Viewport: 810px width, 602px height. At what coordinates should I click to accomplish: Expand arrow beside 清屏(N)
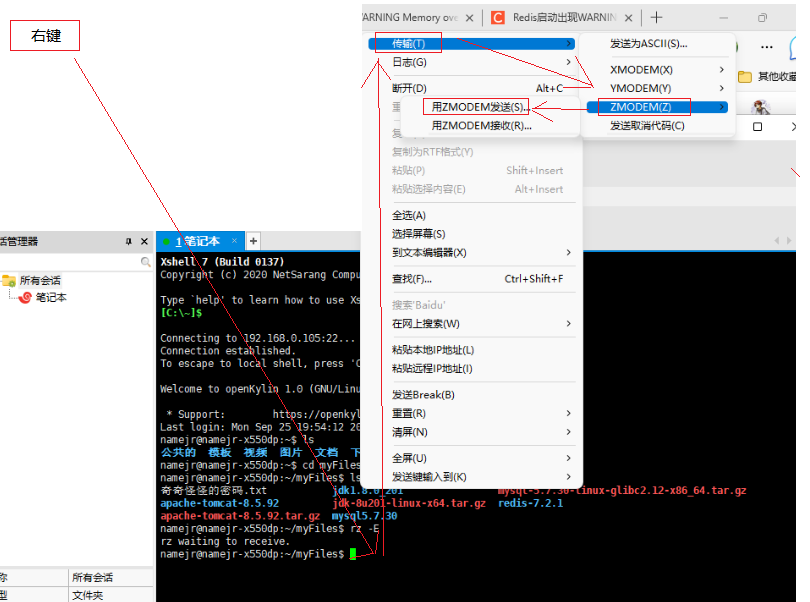[x=568, y=432]
